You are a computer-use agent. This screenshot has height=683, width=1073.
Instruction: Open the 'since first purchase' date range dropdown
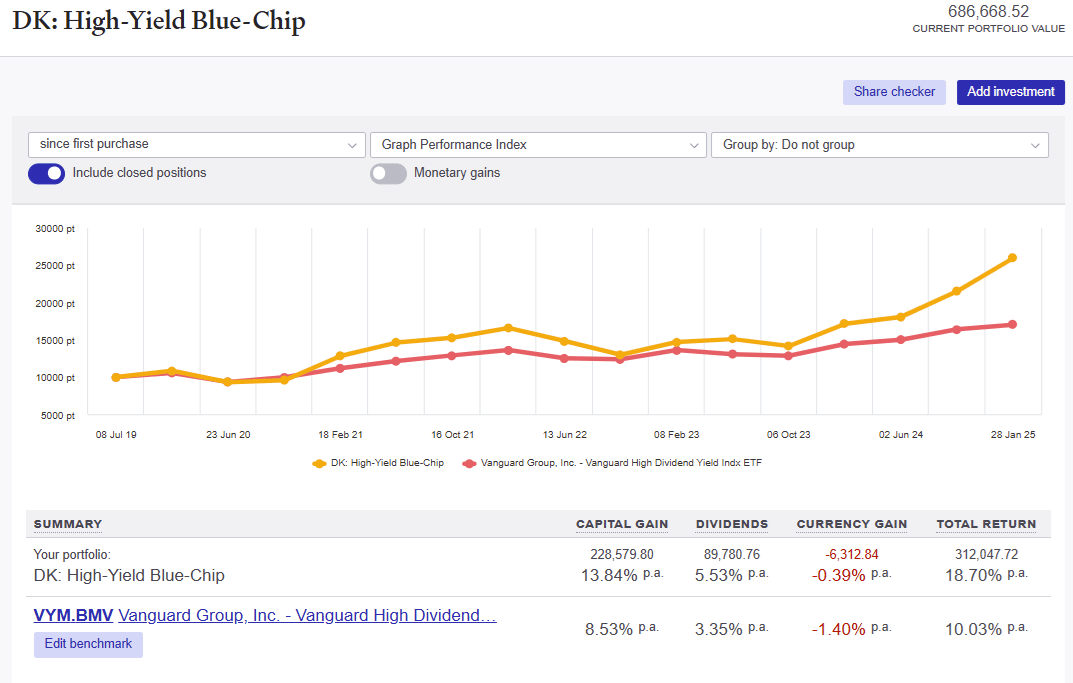[197, 144]
